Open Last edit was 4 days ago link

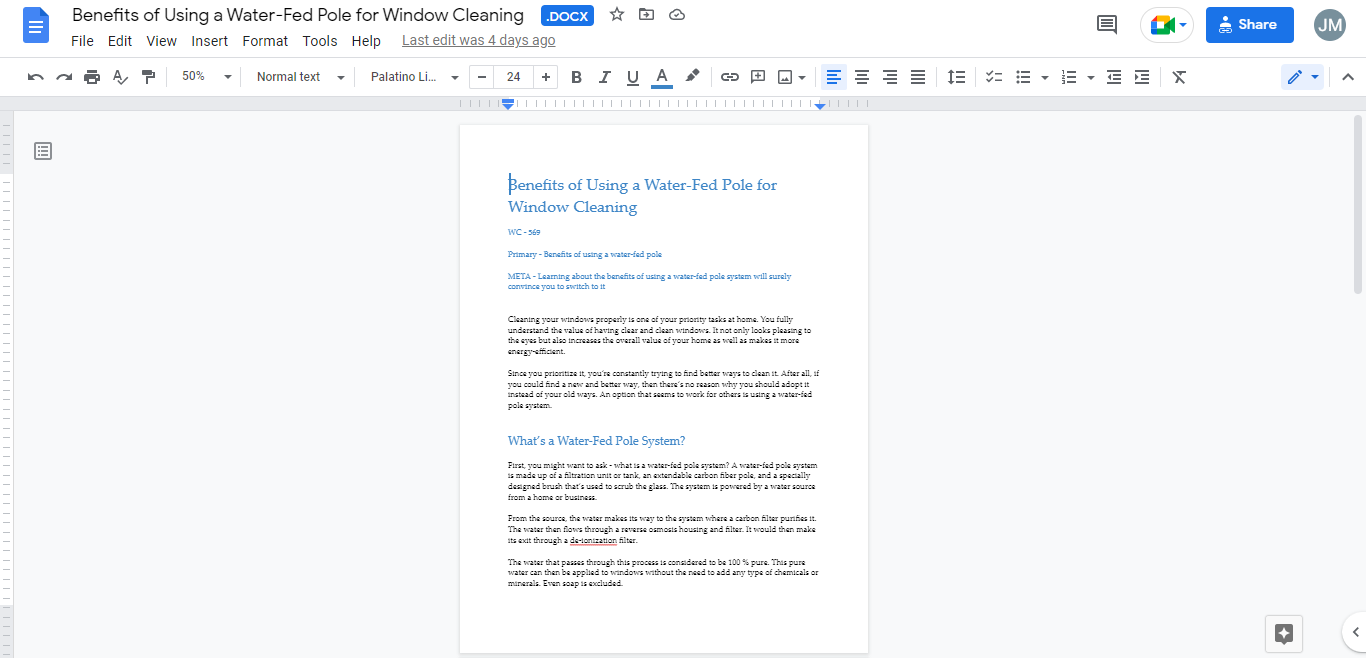coord(478,41)
